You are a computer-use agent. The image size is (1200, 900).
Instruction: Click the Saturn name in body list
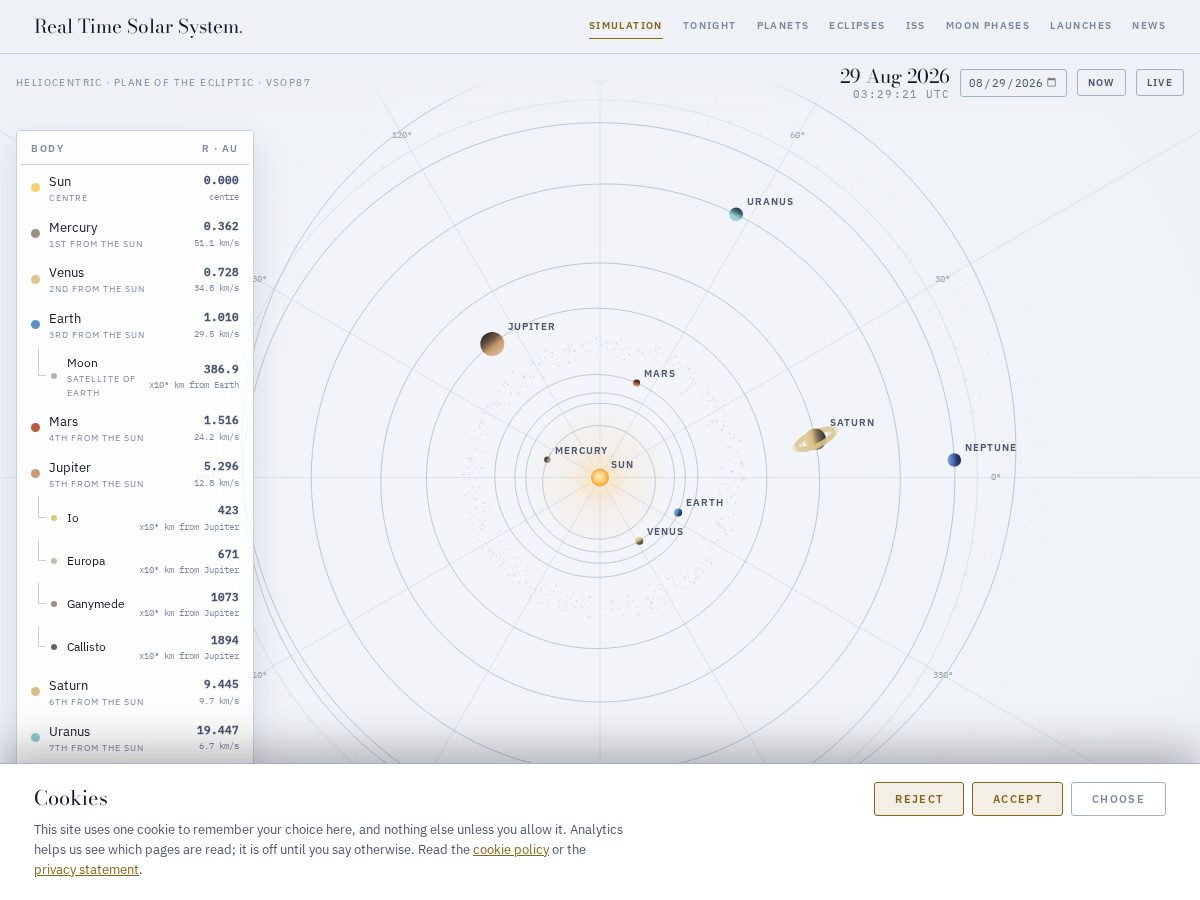click(x=68, y=686)
